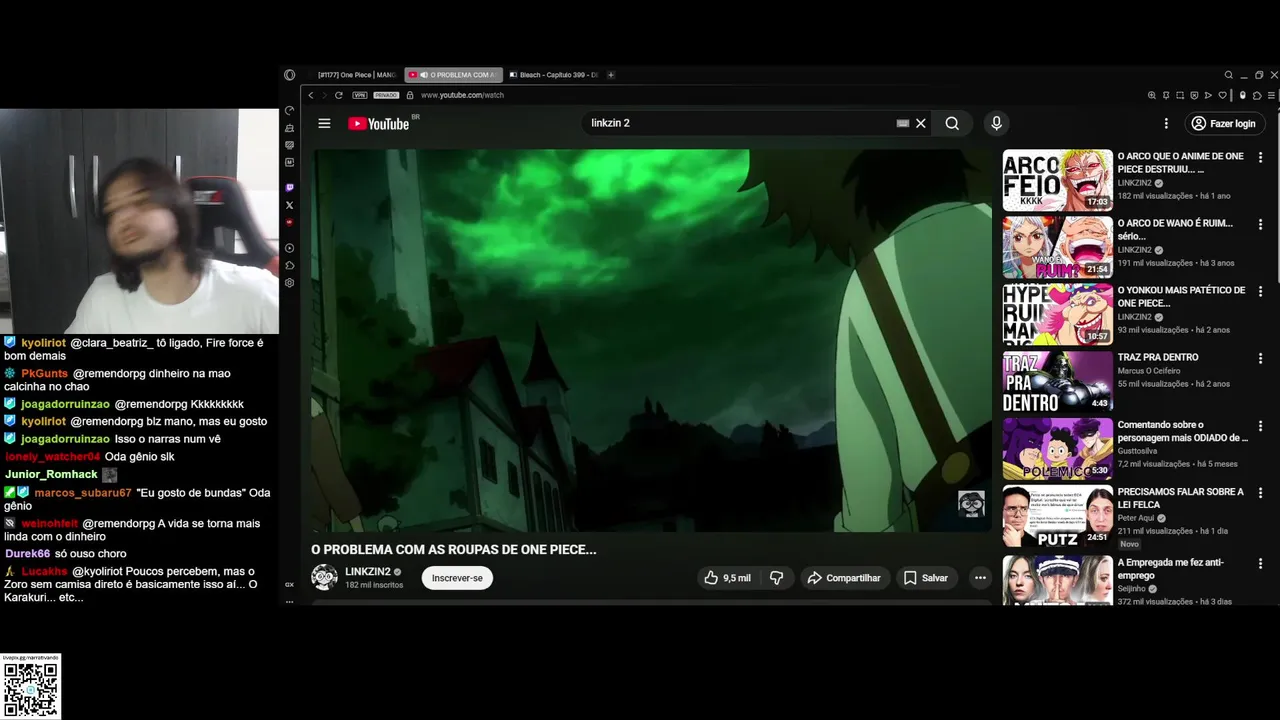Open options for O ARCO QUE O ANIME video
1280x720 pixels.
[x=1260, y=158]
